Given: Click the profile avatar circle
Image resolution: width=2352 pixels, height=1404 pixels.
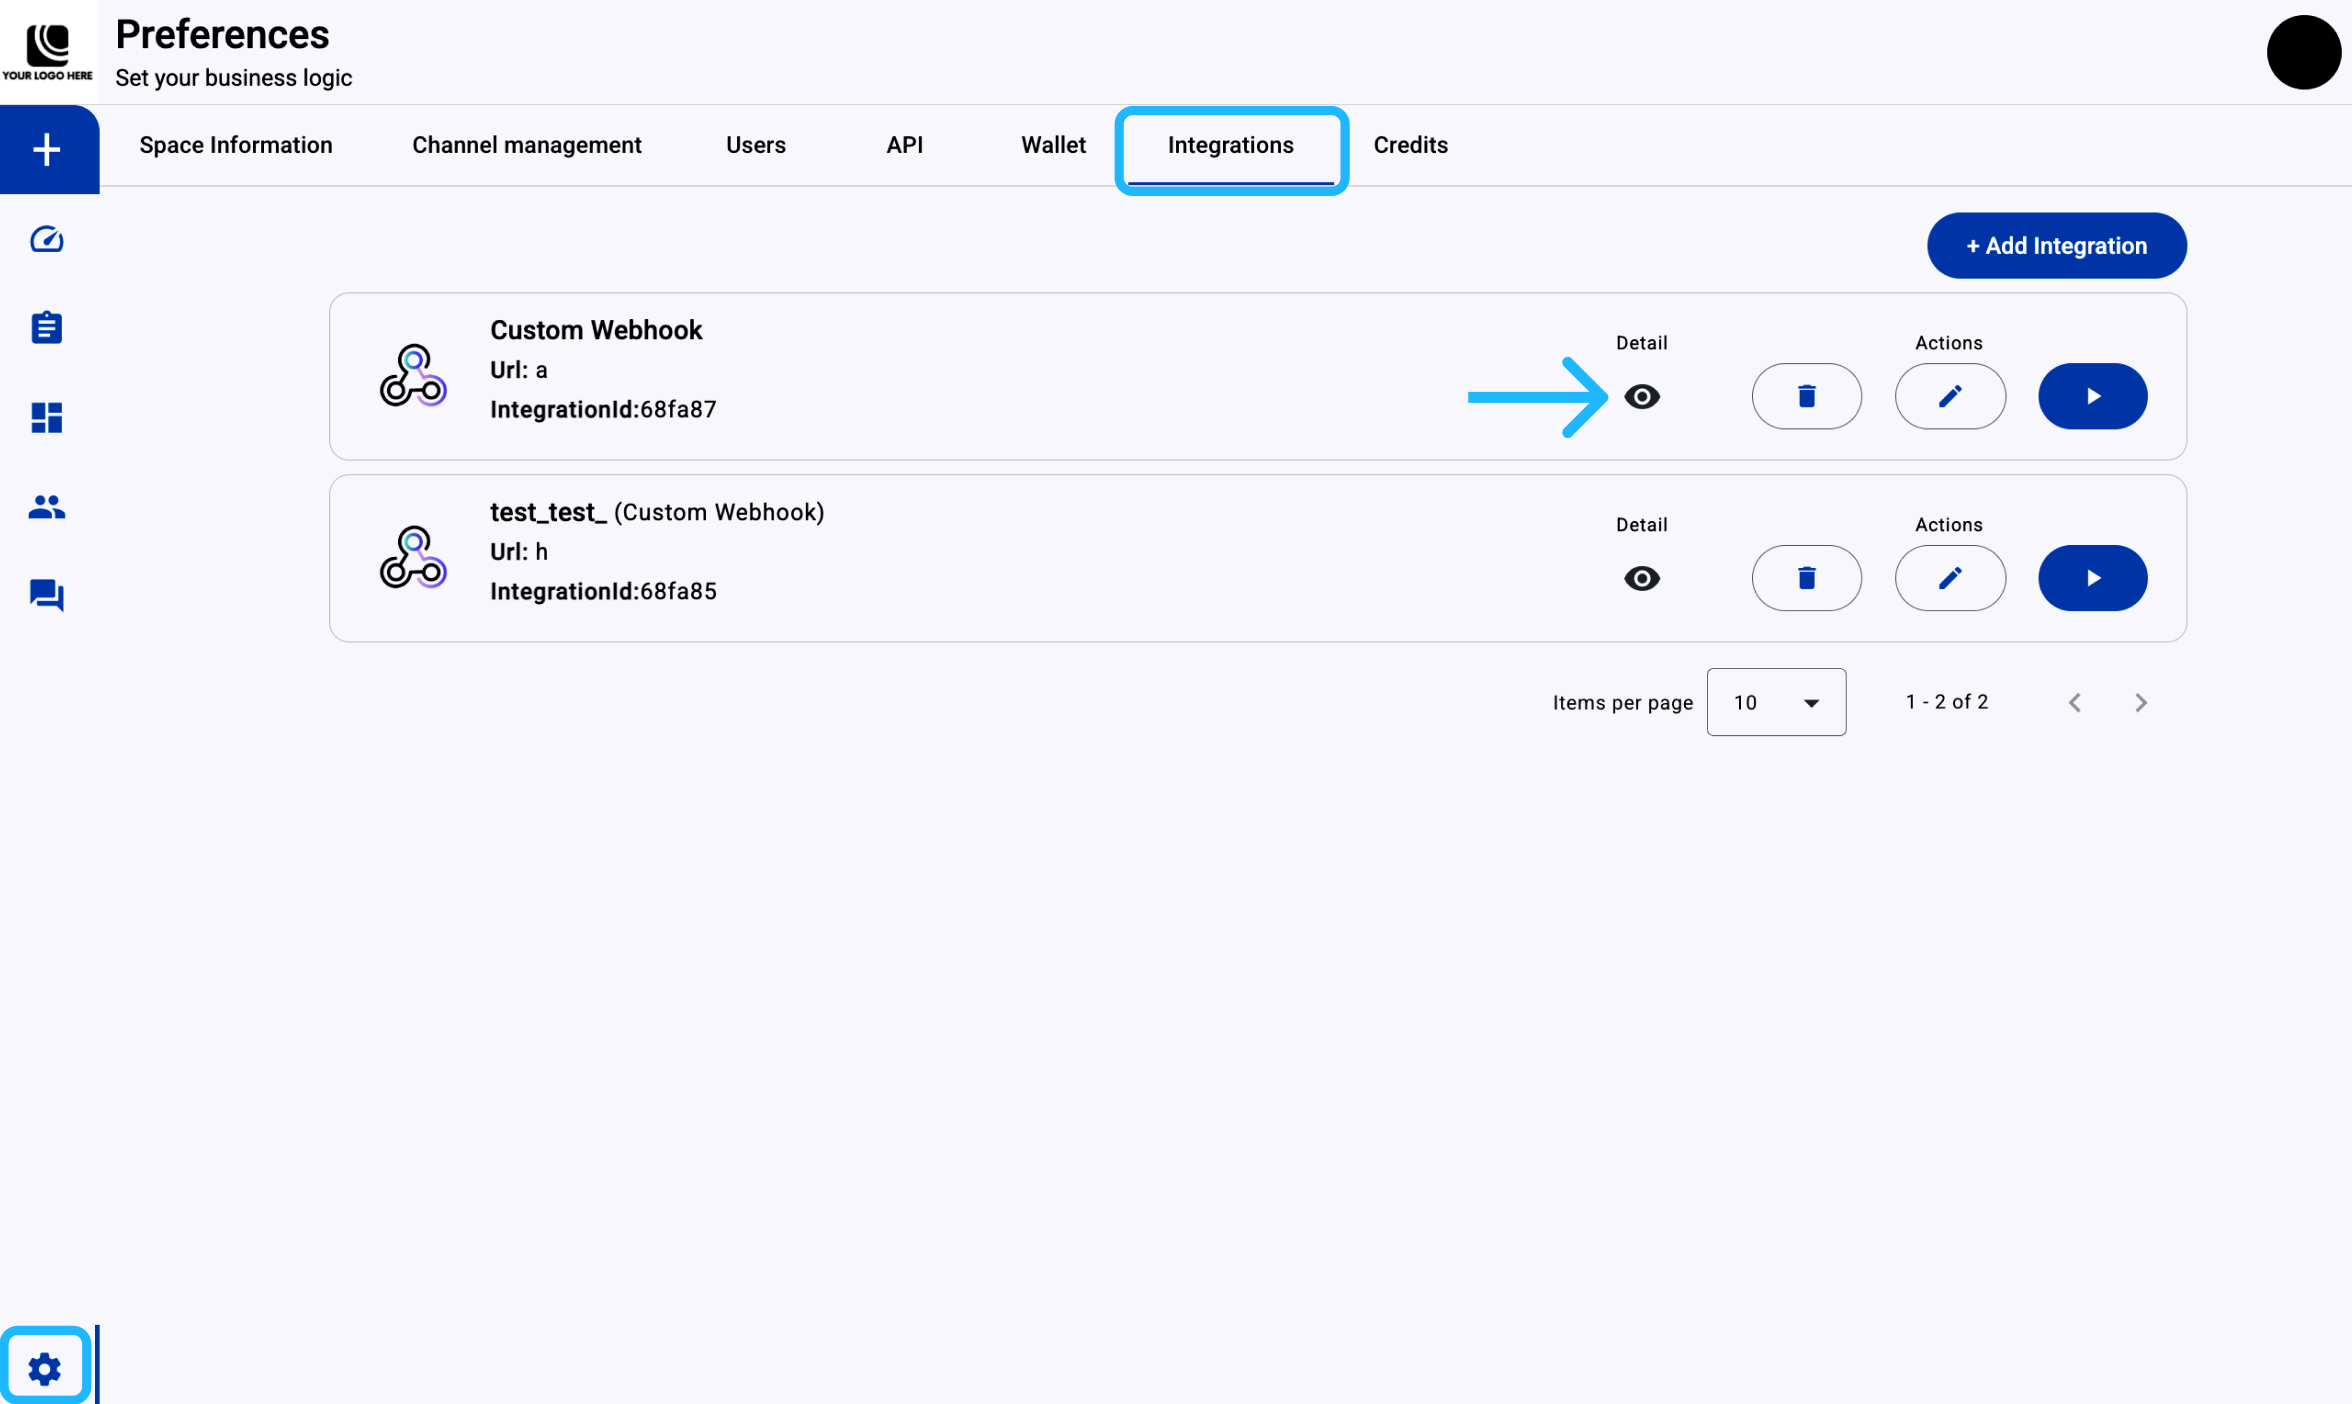Looking at the screenshot, I should tap(2303, 52).
